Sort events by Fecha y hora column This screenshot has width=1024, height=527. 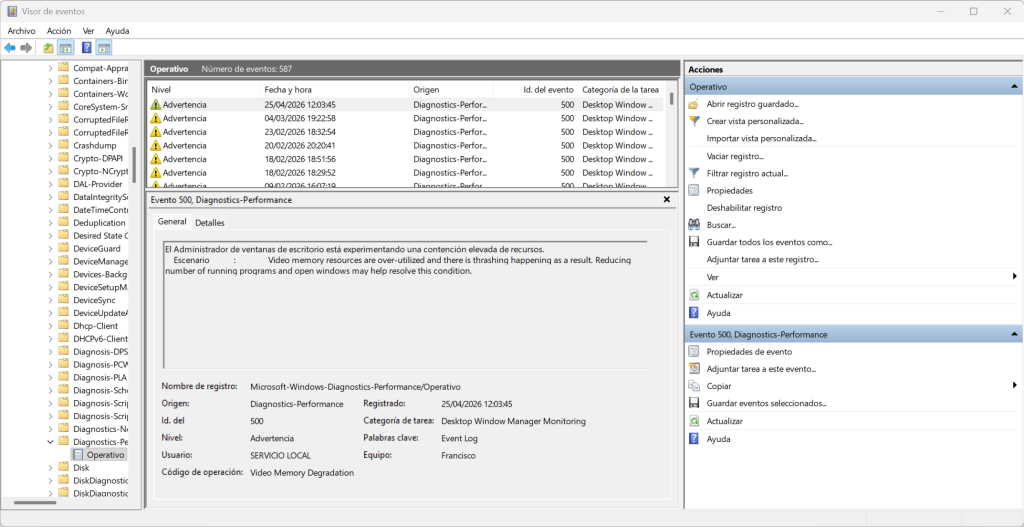(288, 90)
